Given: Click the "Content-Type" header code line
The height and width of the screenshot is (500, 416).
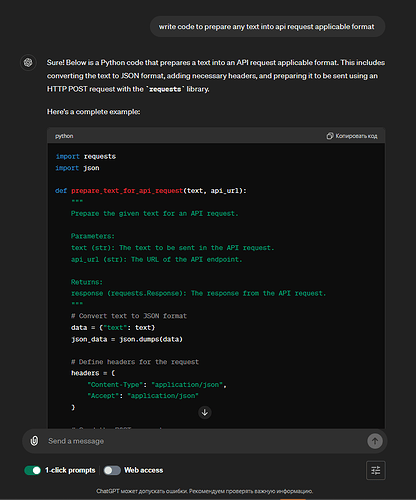Looking at the screenshot, I should coord(157,385).
